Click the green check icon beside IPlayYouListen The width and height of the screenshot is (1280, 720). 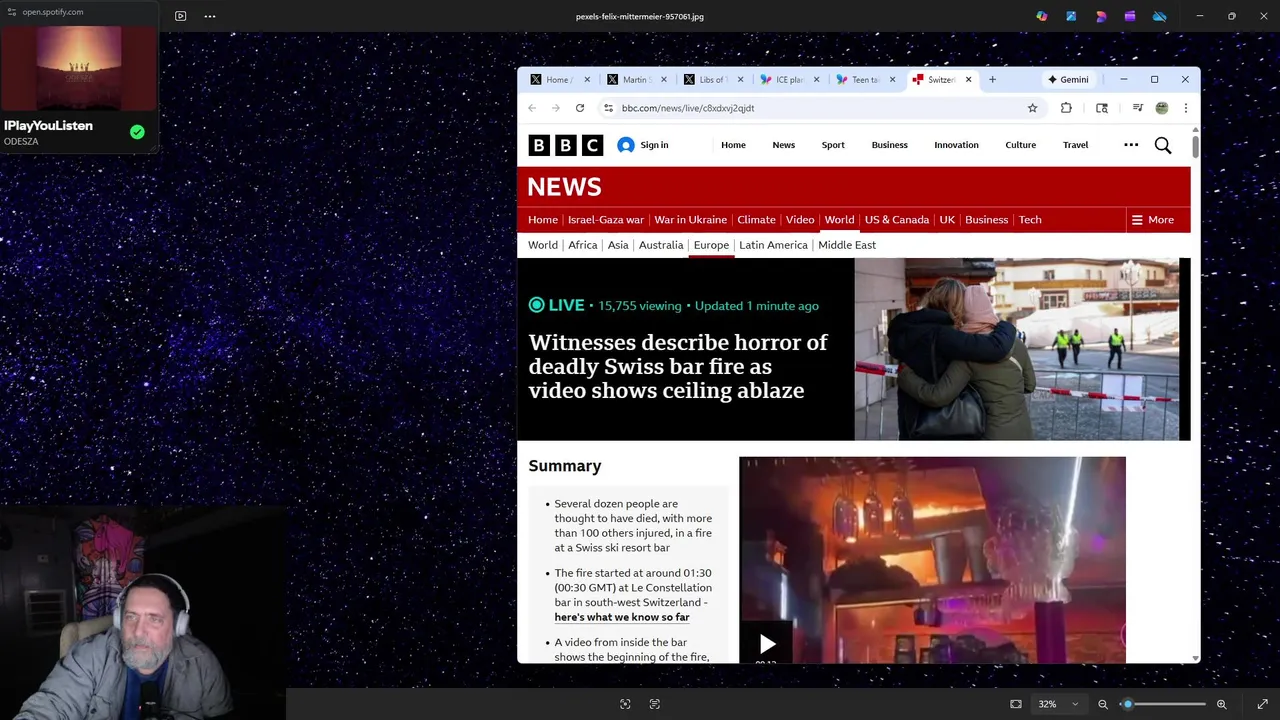click(x=137, y=132)
